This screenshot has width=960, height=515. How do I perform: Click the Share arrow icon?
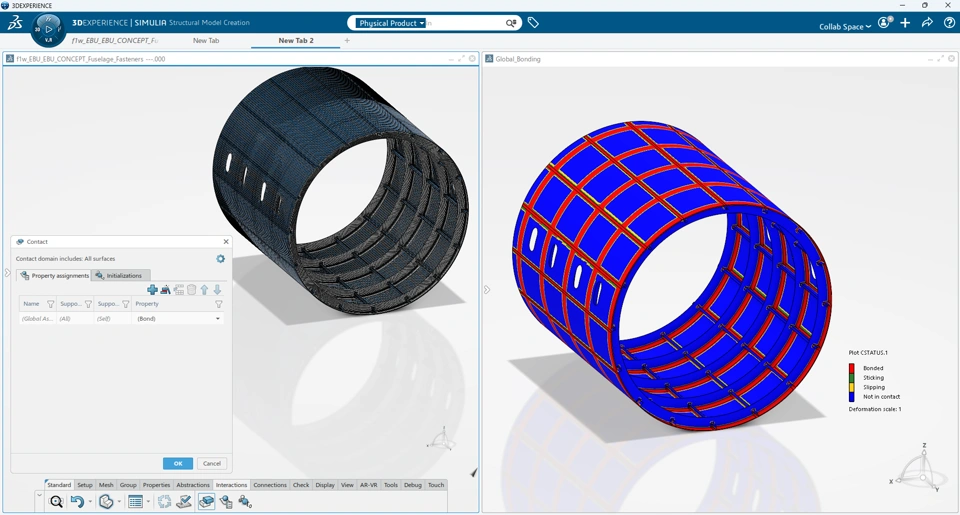coord(927,23)
